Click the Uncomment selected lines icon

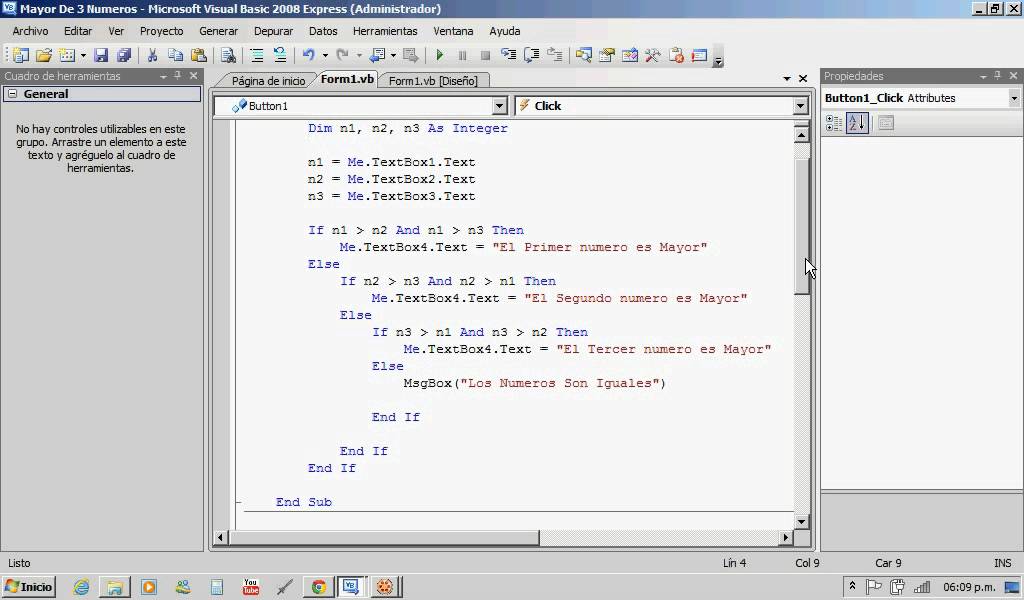[x=280, y=55]
